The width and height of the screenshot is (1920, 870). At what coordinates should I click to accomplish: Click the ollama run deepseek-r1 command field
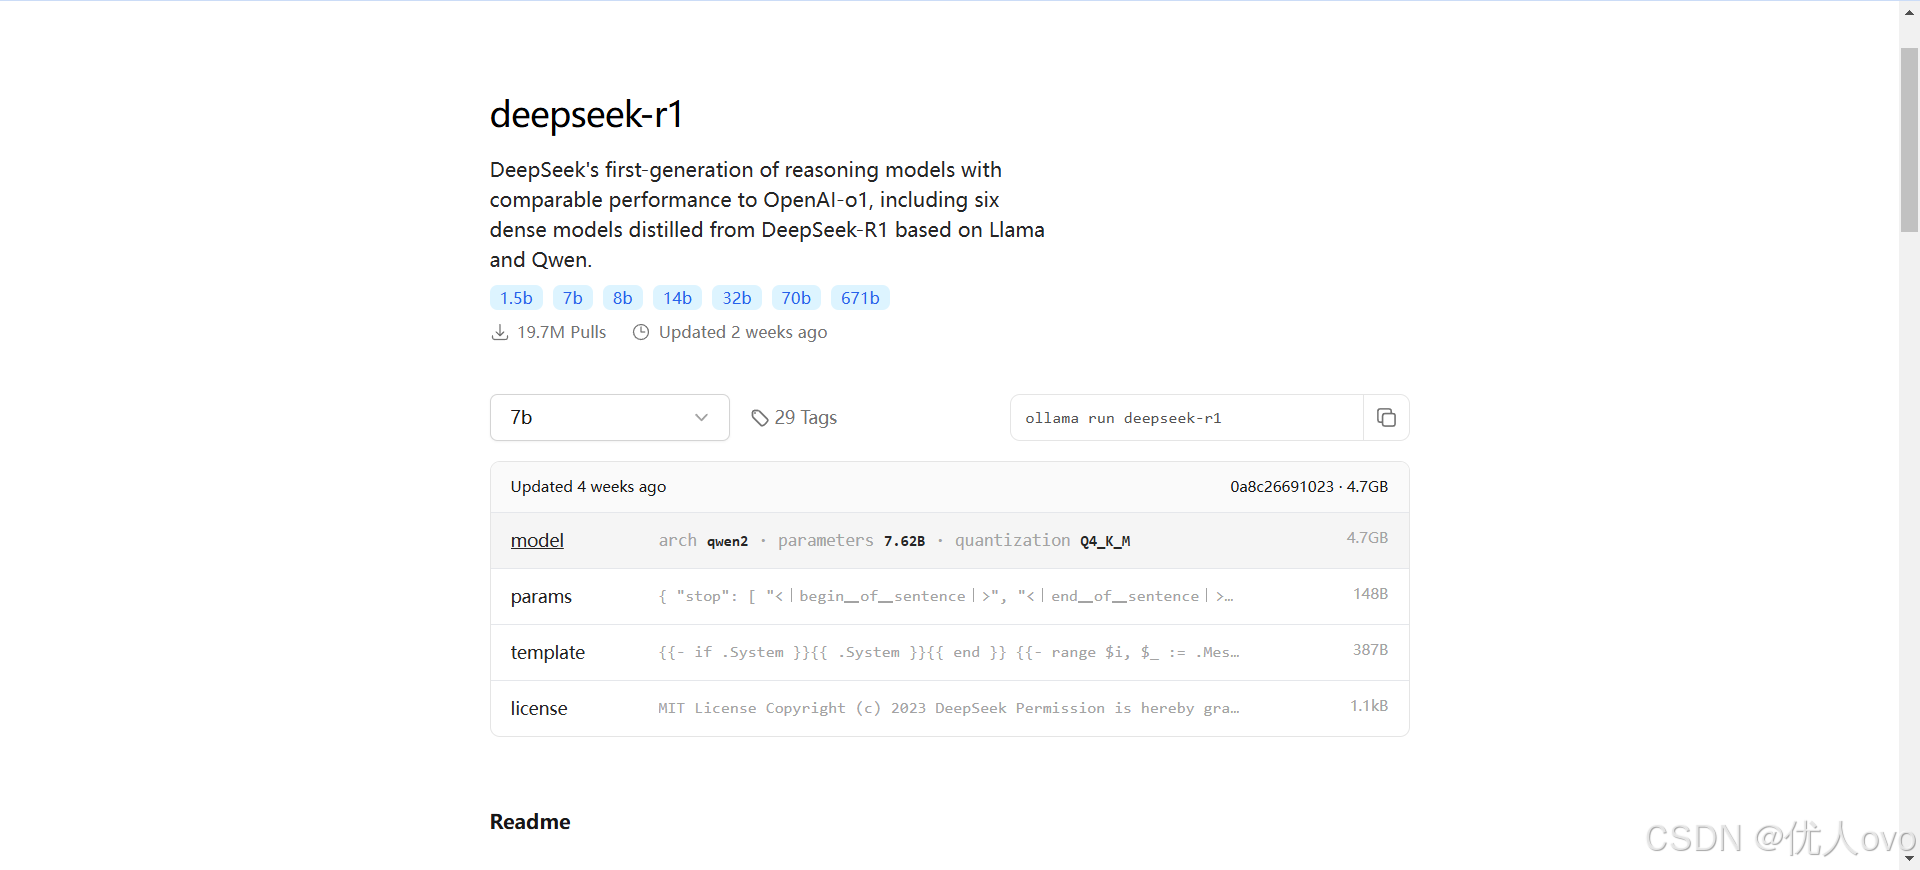pyautogui.click(x=1186, y=418)
